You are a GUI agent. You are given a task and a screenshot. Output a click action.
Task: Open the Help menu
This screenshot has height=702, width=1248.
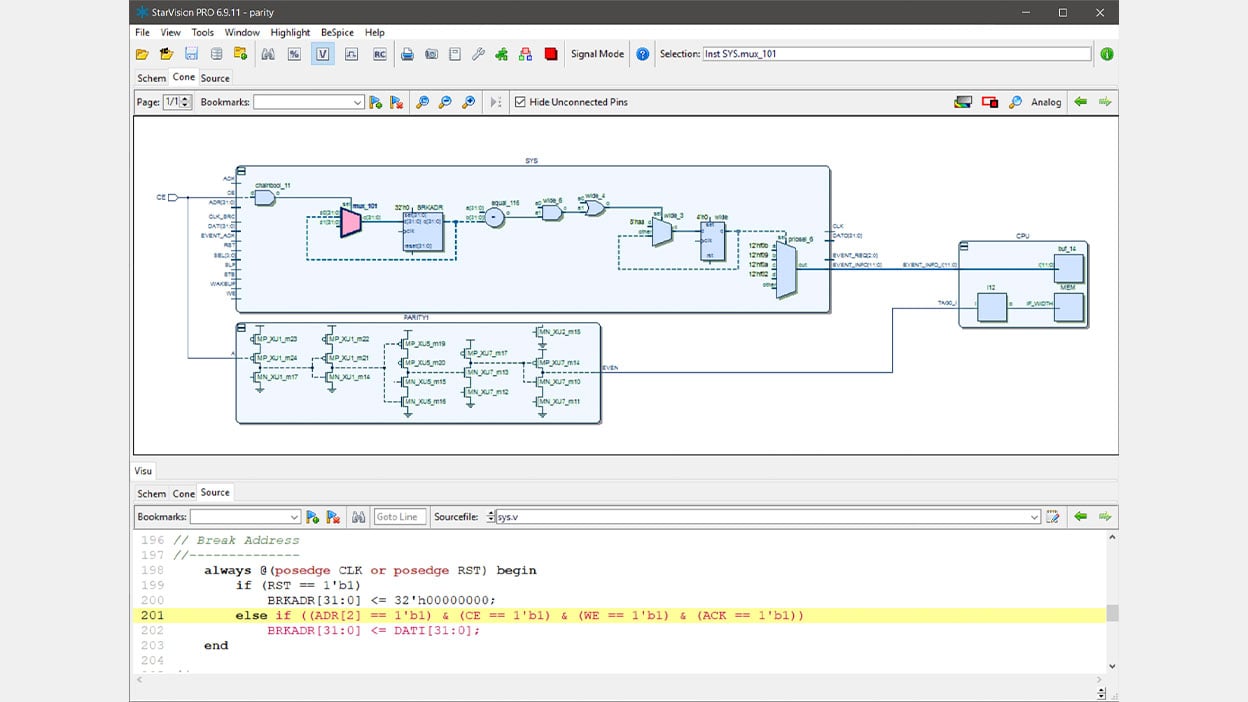coord(375,32)
